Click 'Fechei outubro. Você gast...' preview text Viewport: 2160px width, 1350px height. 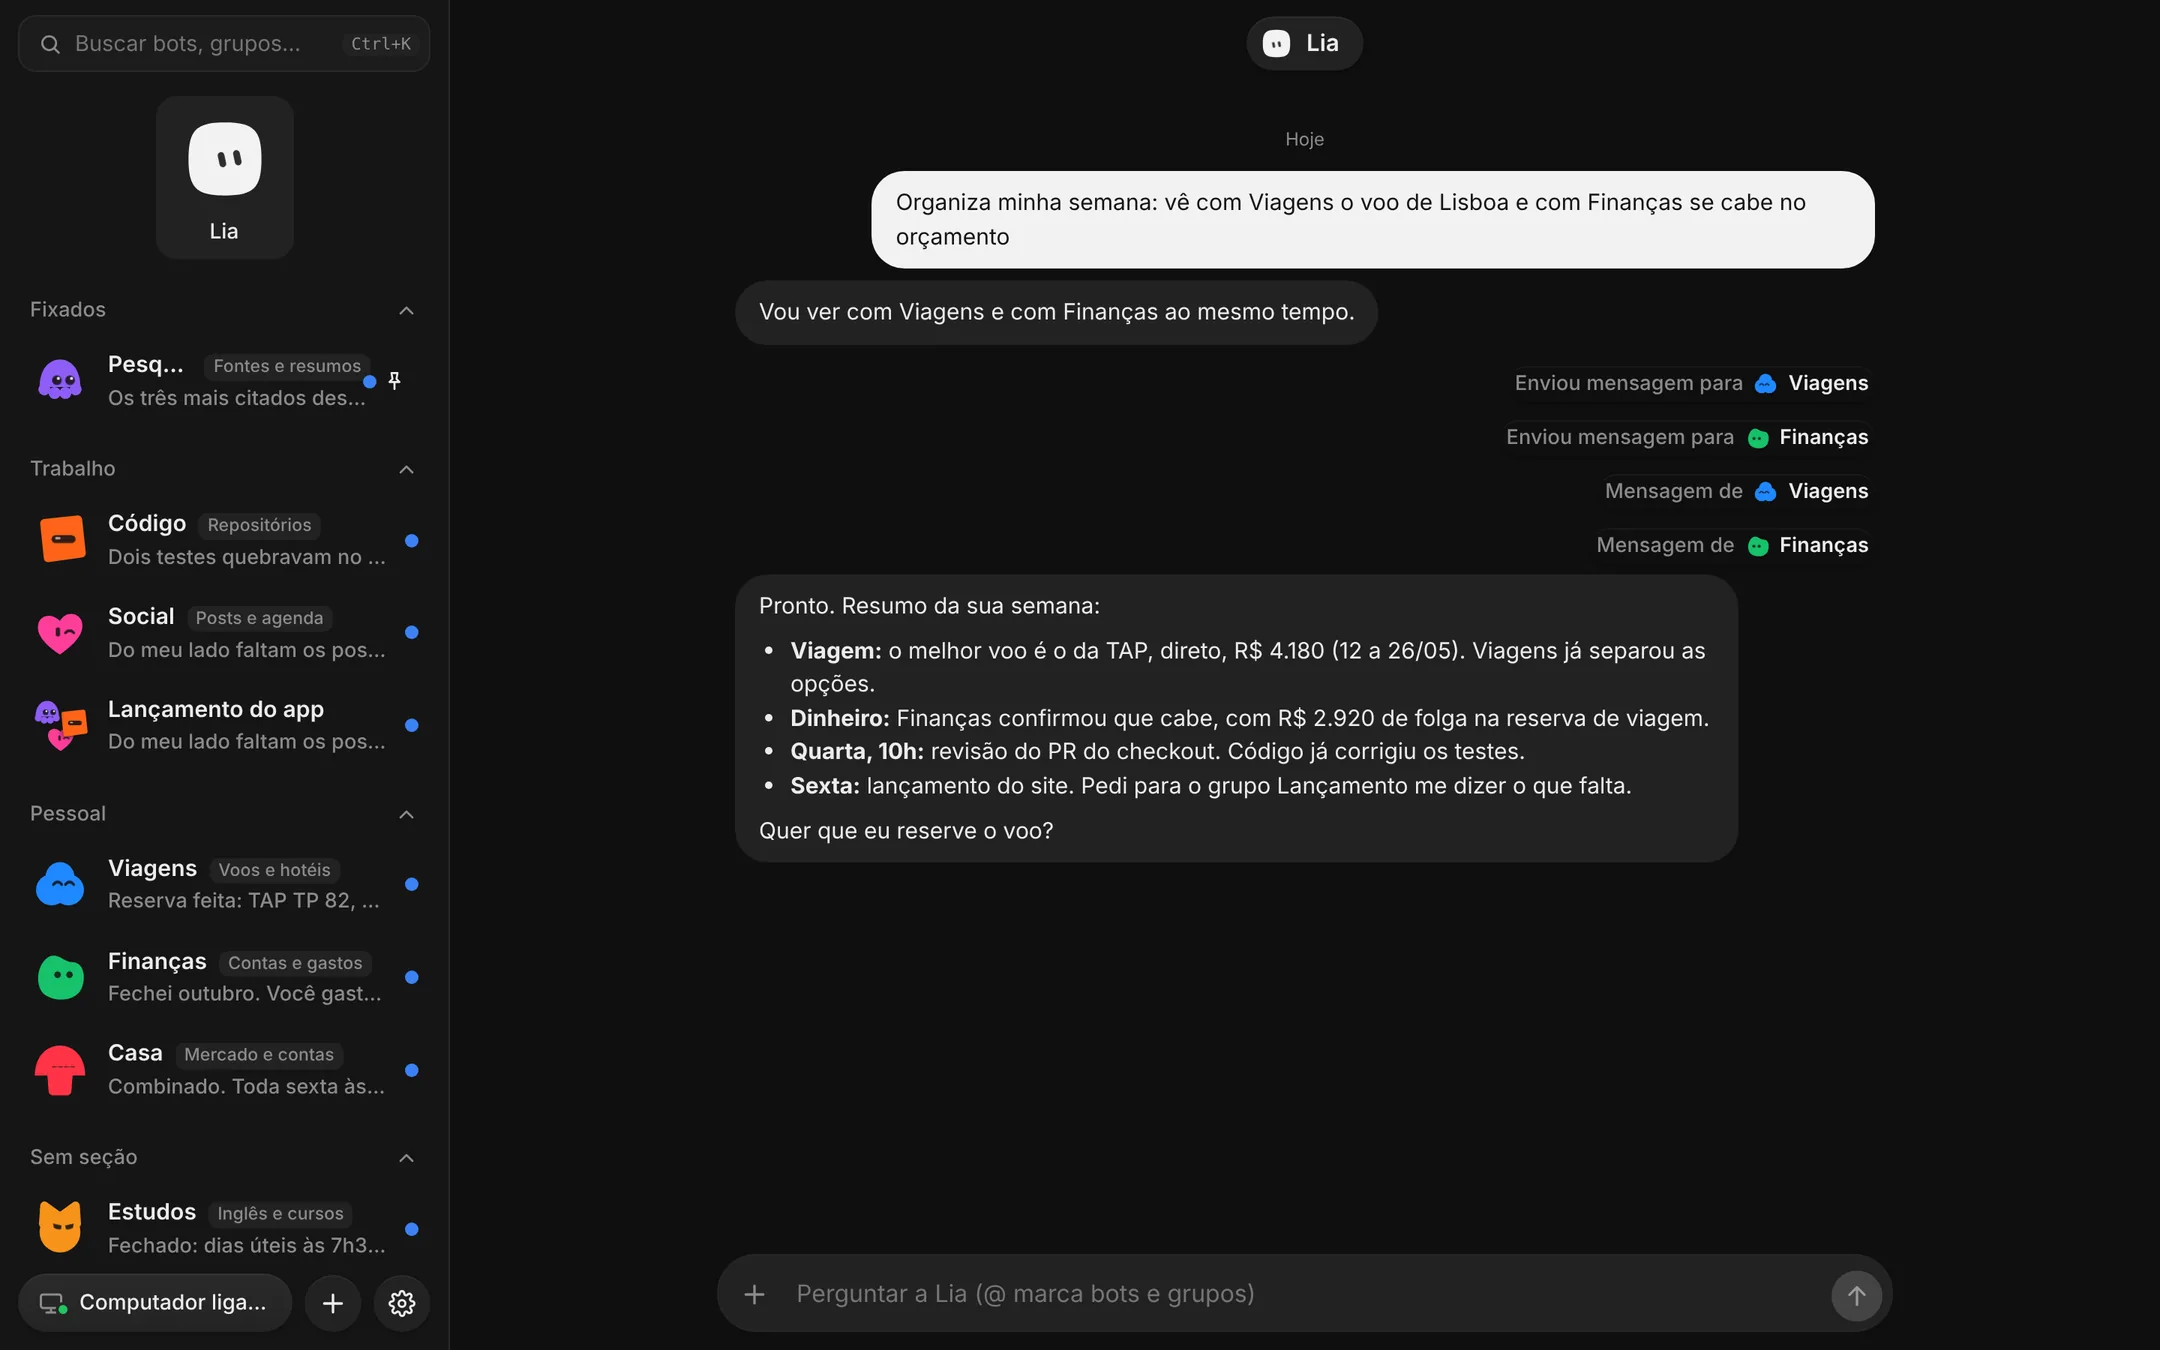(245, 994)
